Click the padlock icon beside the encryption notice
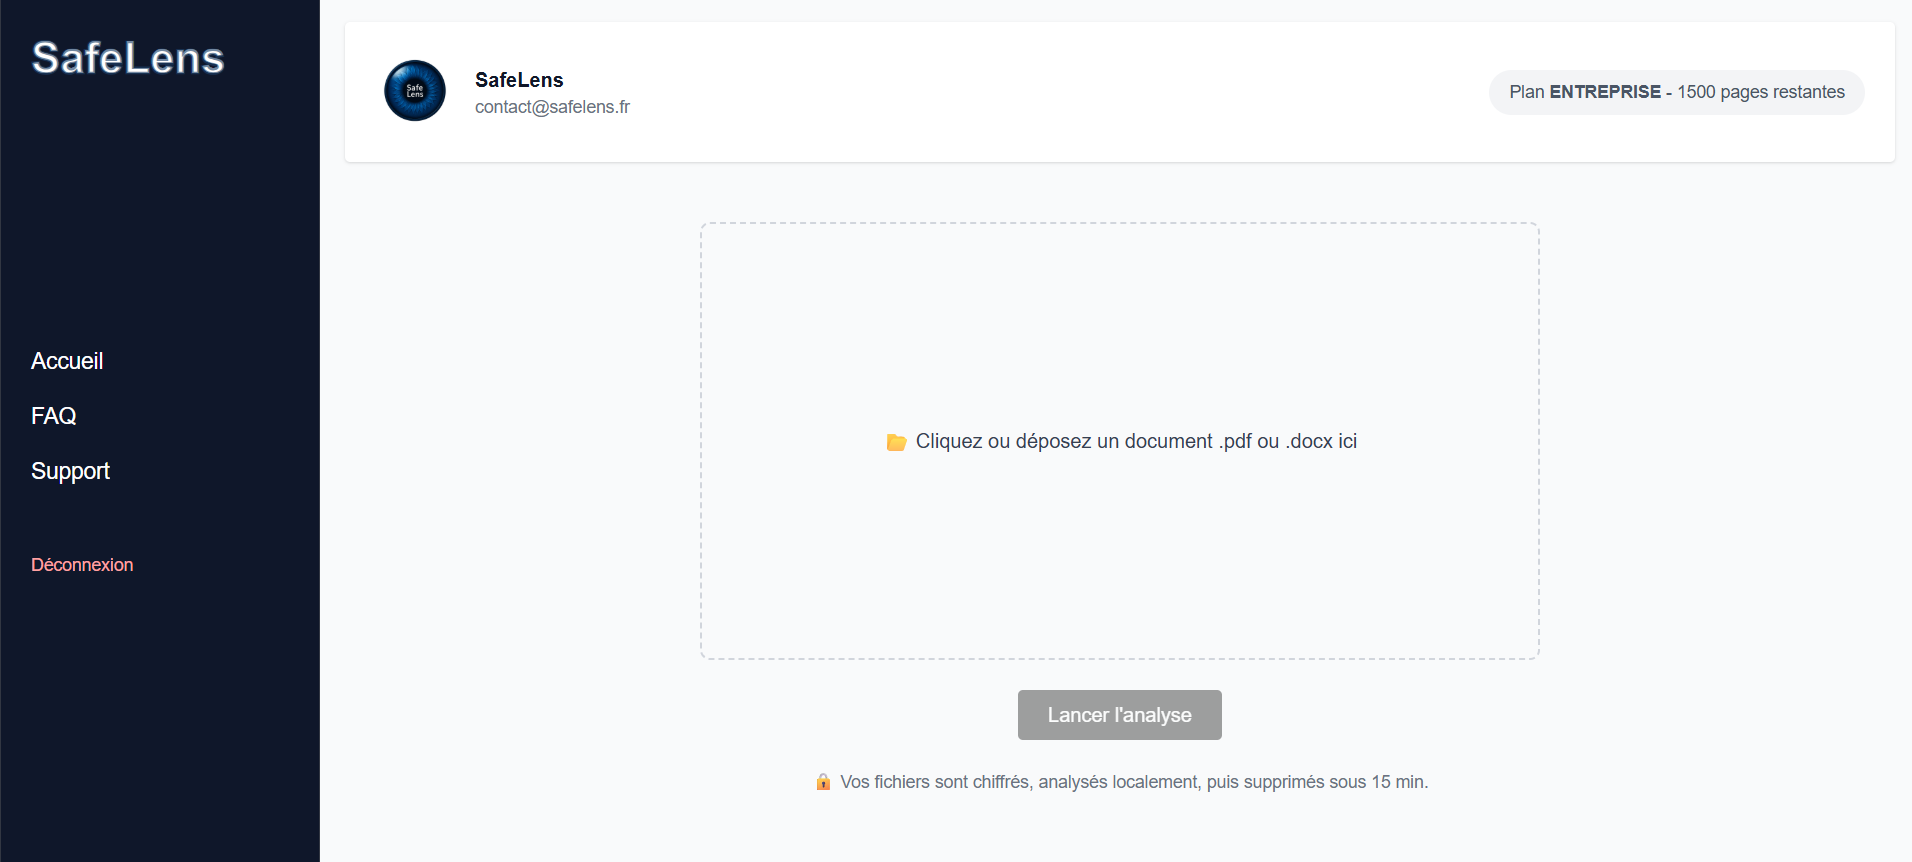1912x862 pixels. [823, 782]
